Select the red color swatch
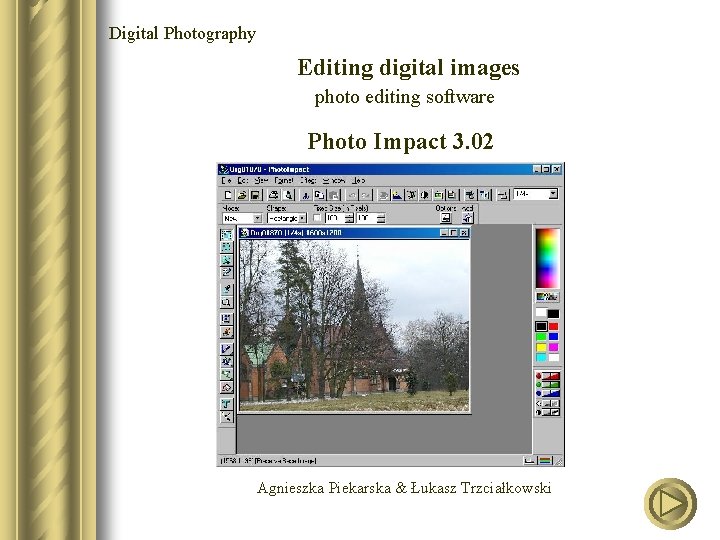720x540 pixels. pyautogui.click(x=553, y=326)
